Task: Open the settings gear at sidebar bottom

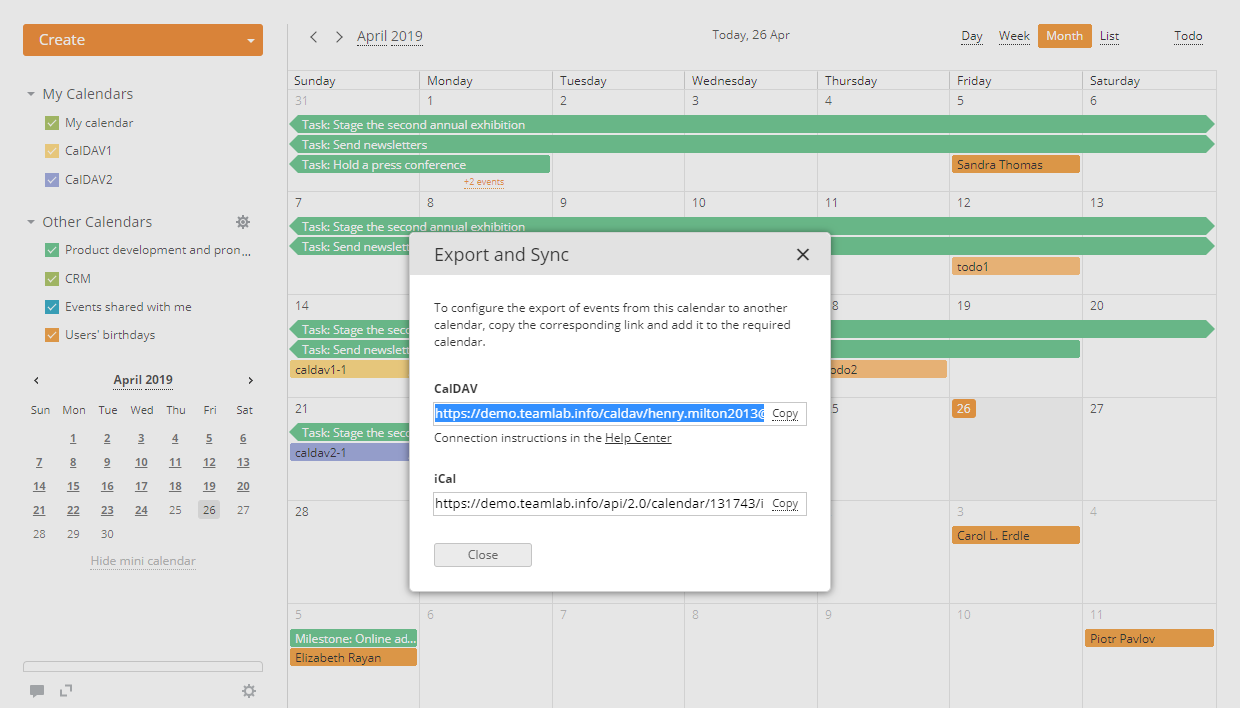Action: 249,690
